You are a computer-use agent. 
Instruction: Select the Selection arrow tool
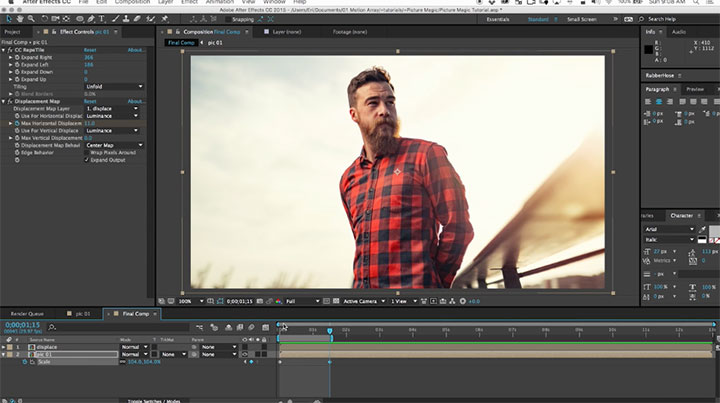(8, 19)
